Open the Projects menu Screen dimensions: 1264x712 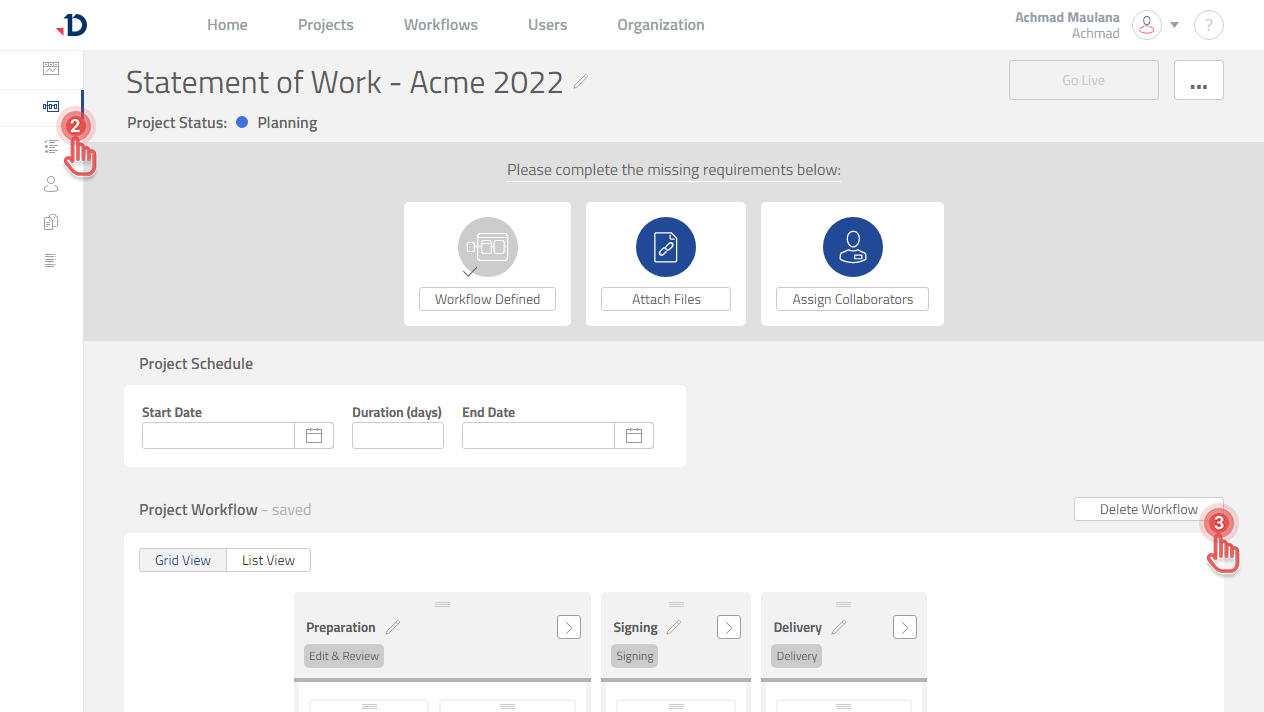(x=325, y=25)
